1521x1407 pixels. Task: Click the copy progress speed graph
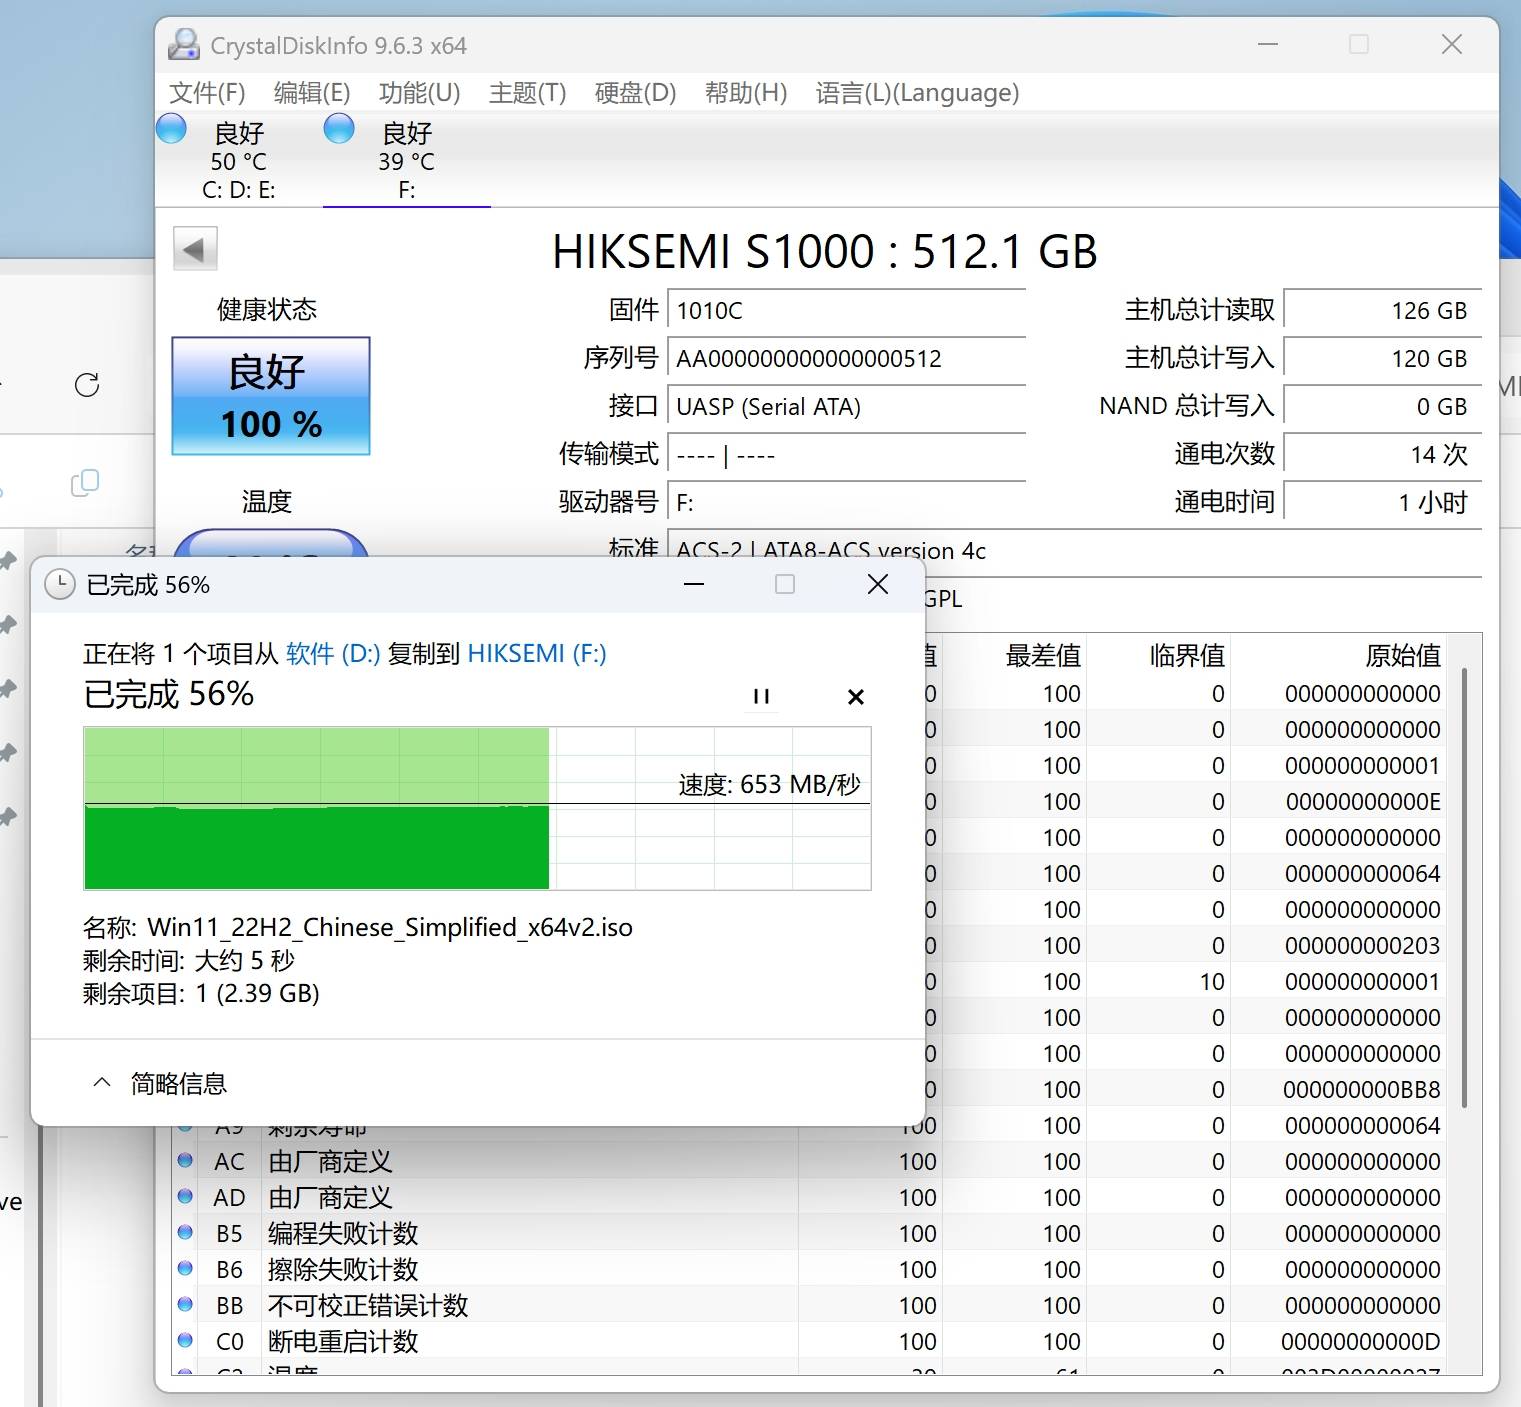point(477,808)
